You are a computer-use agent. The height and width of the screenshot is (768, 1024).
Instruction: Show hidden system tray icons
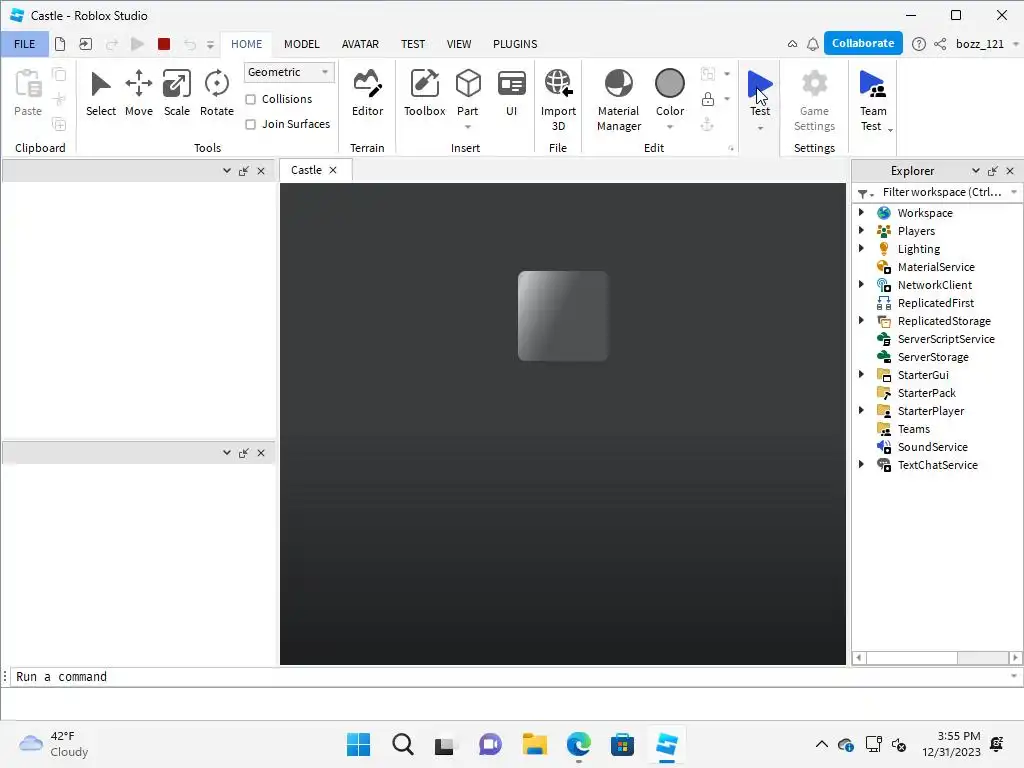tap(822, 744)
